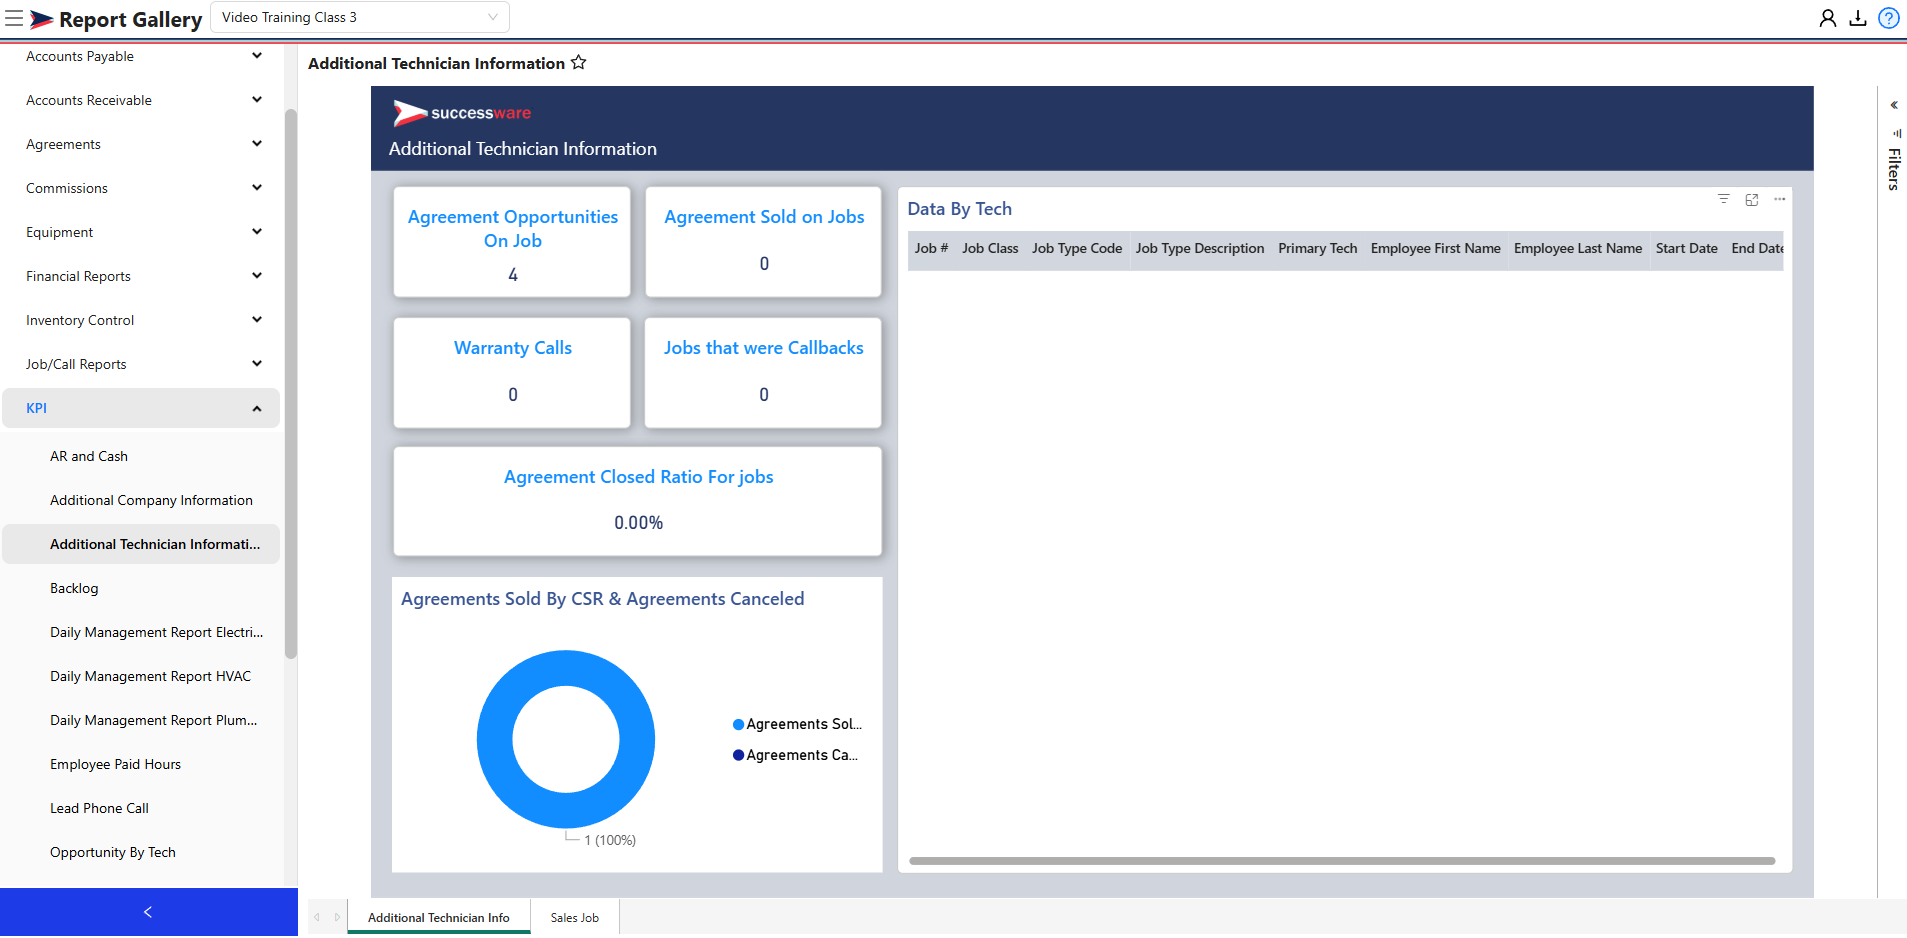Open Additional Company Information report
1907x938 pixels.
141,500
